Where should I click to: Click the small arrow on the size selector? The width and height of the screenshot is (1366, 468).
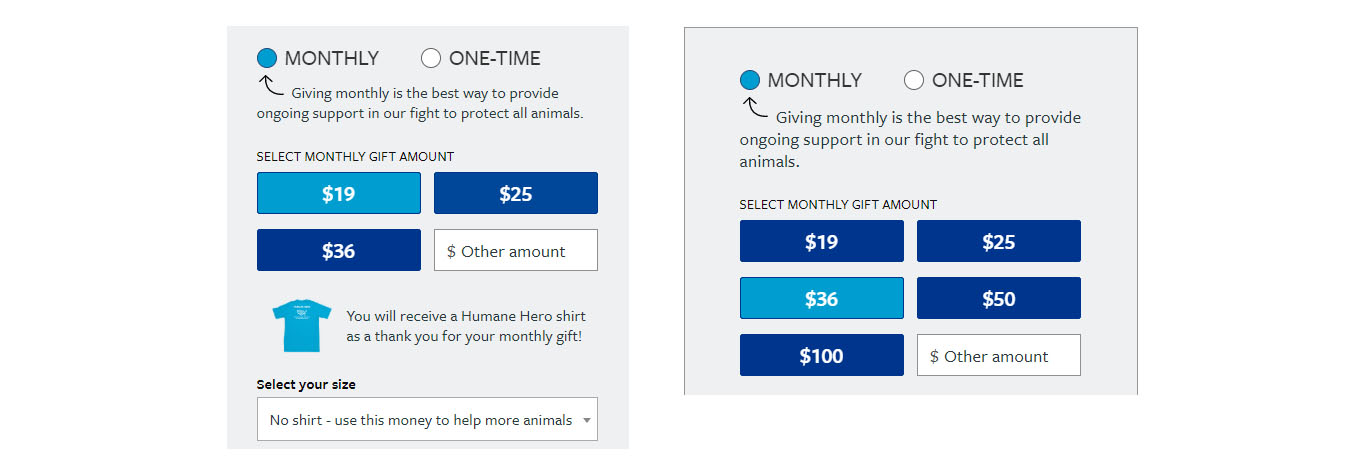[587, 421]
